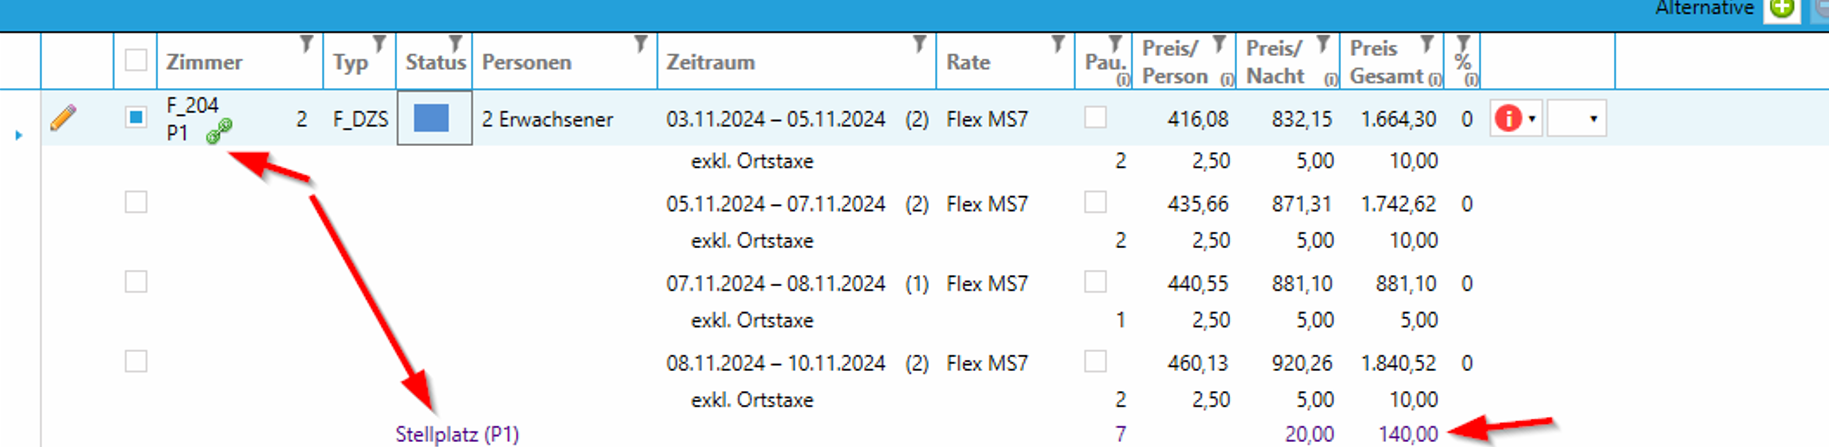Open the filter icon on the Personen column
This screenshot has height=447, width=1829.
pos(641,44)
